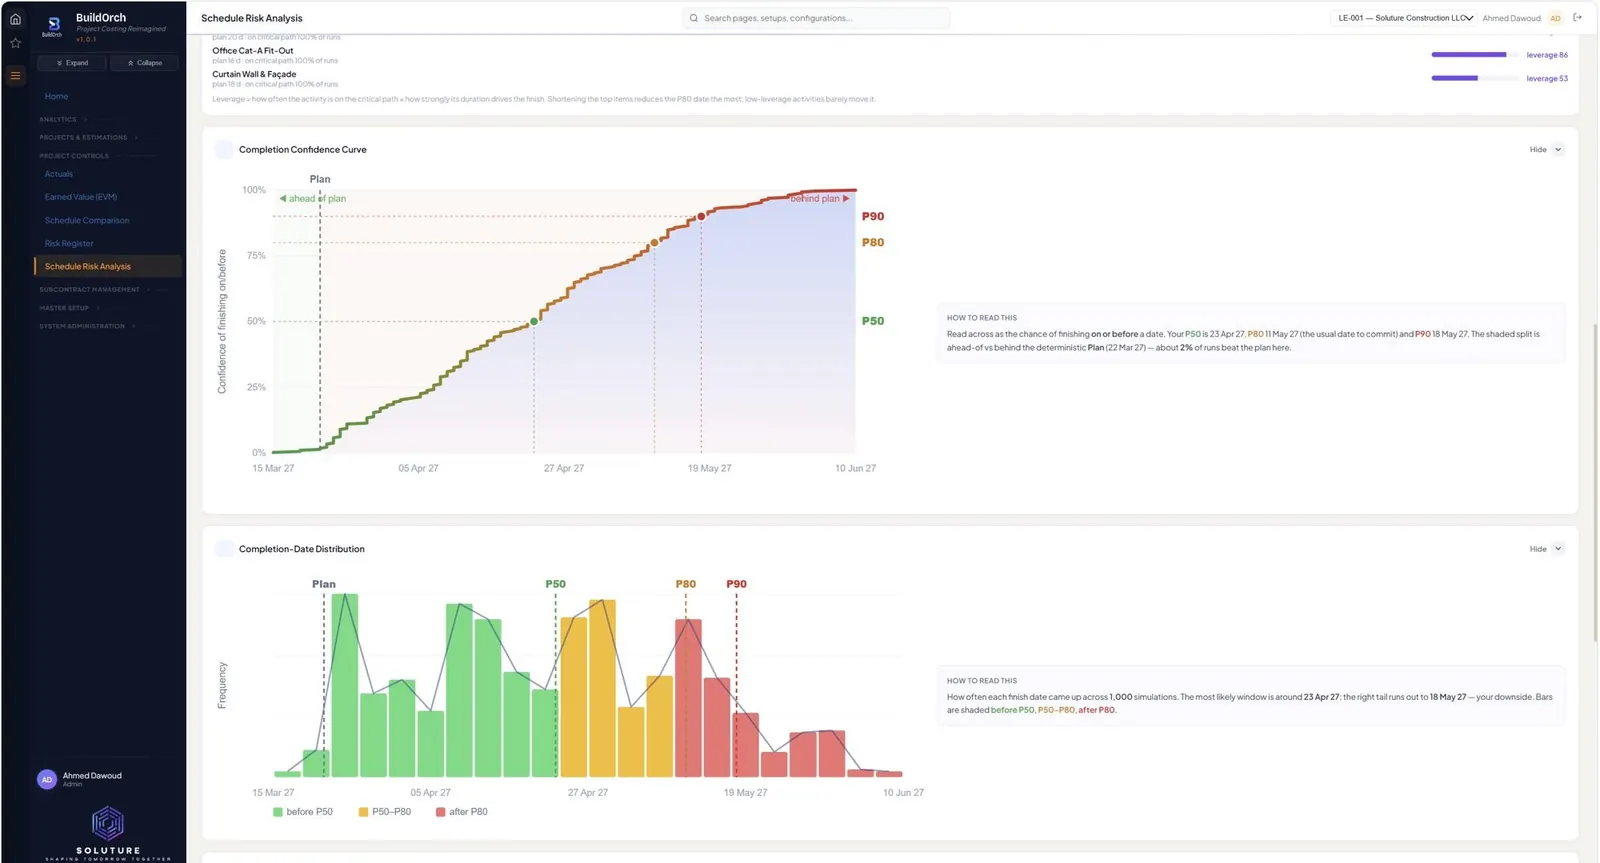Click the 'Office Cat-A Fit-Out' activity row
The height and width of the screenshot is (863, 1600).
[x=890, y=55]
